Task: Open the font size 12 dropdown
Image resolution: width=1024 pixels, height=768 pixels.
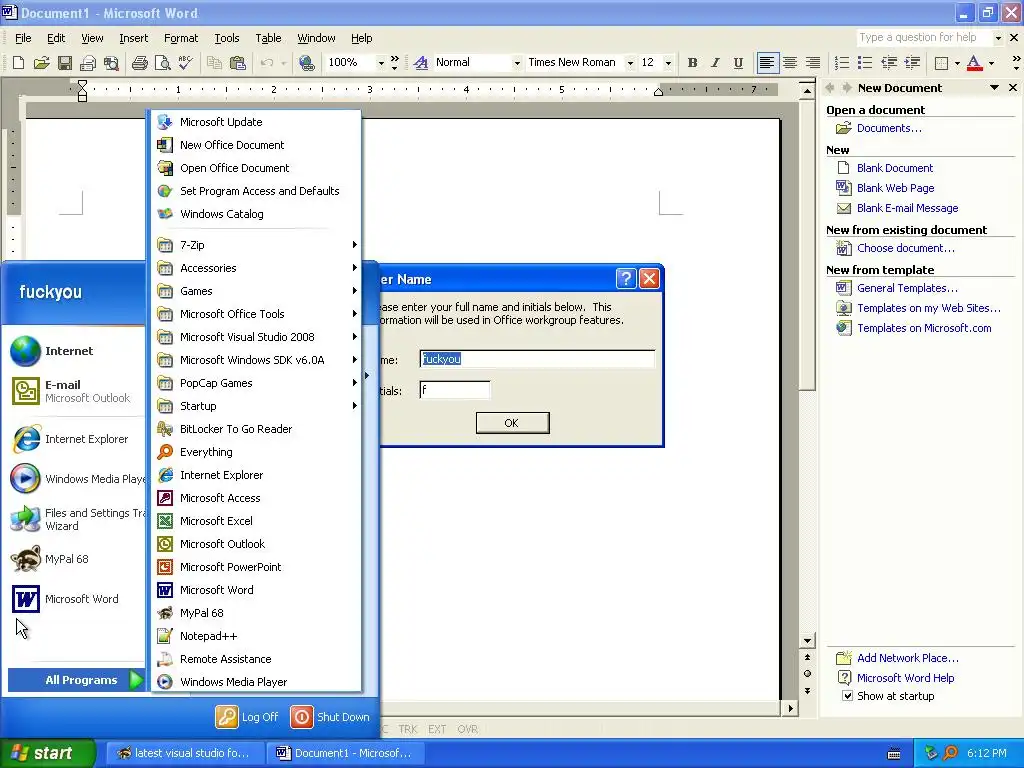Action: tap(667, 63)
